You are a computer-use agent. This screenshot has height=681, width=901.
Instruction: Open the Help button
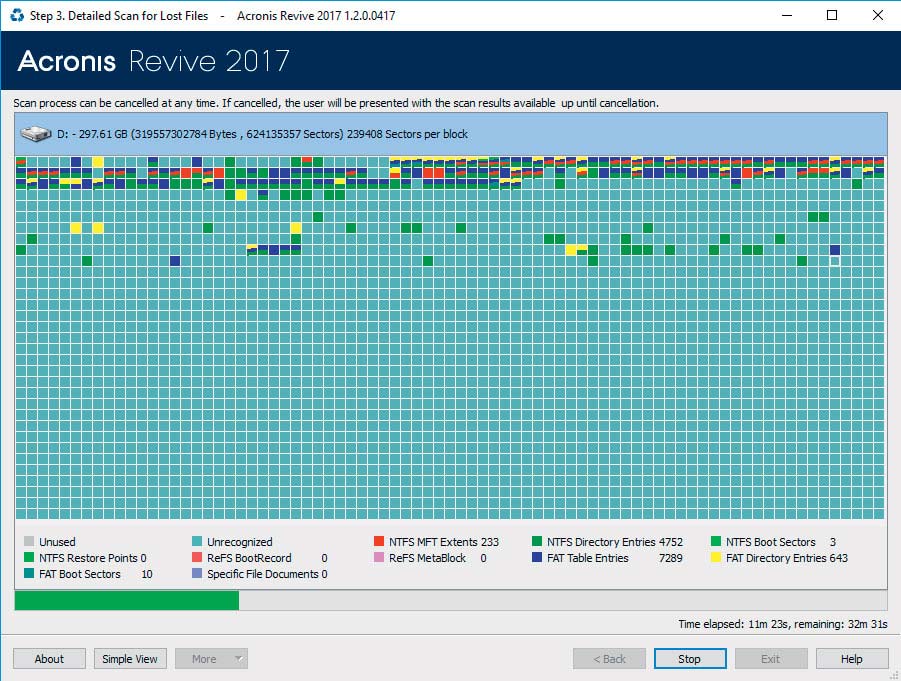click(852, 659)
